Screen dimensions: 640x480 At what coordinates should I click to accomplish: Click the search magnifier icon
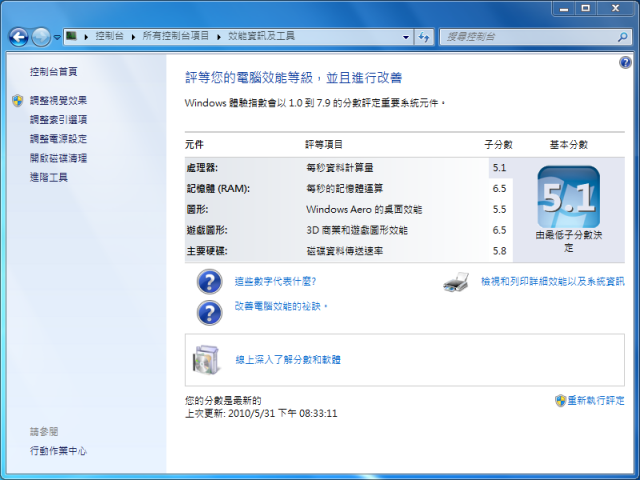pos(622,37)
